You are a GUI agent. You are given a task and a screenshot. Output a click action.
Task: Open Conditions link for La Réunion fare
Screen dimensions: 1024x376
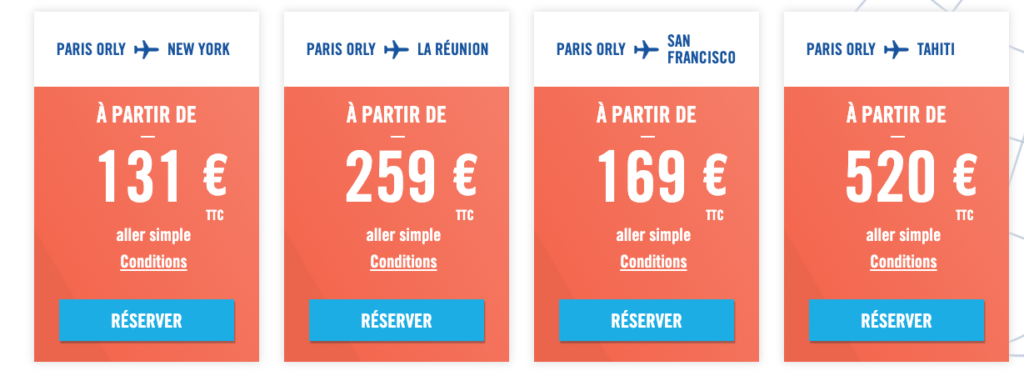404,262
